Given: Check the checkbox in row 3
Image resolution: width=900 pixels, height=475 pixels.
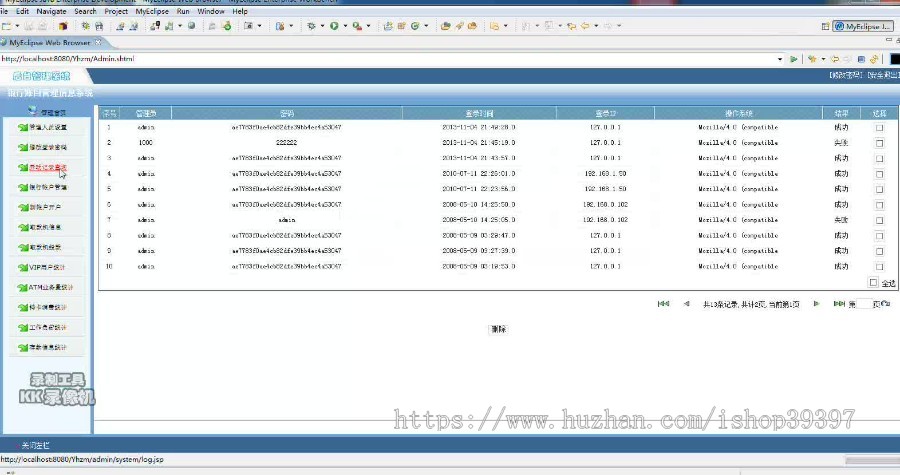Looking at the screenshot, I should click(x=879, y=158).
